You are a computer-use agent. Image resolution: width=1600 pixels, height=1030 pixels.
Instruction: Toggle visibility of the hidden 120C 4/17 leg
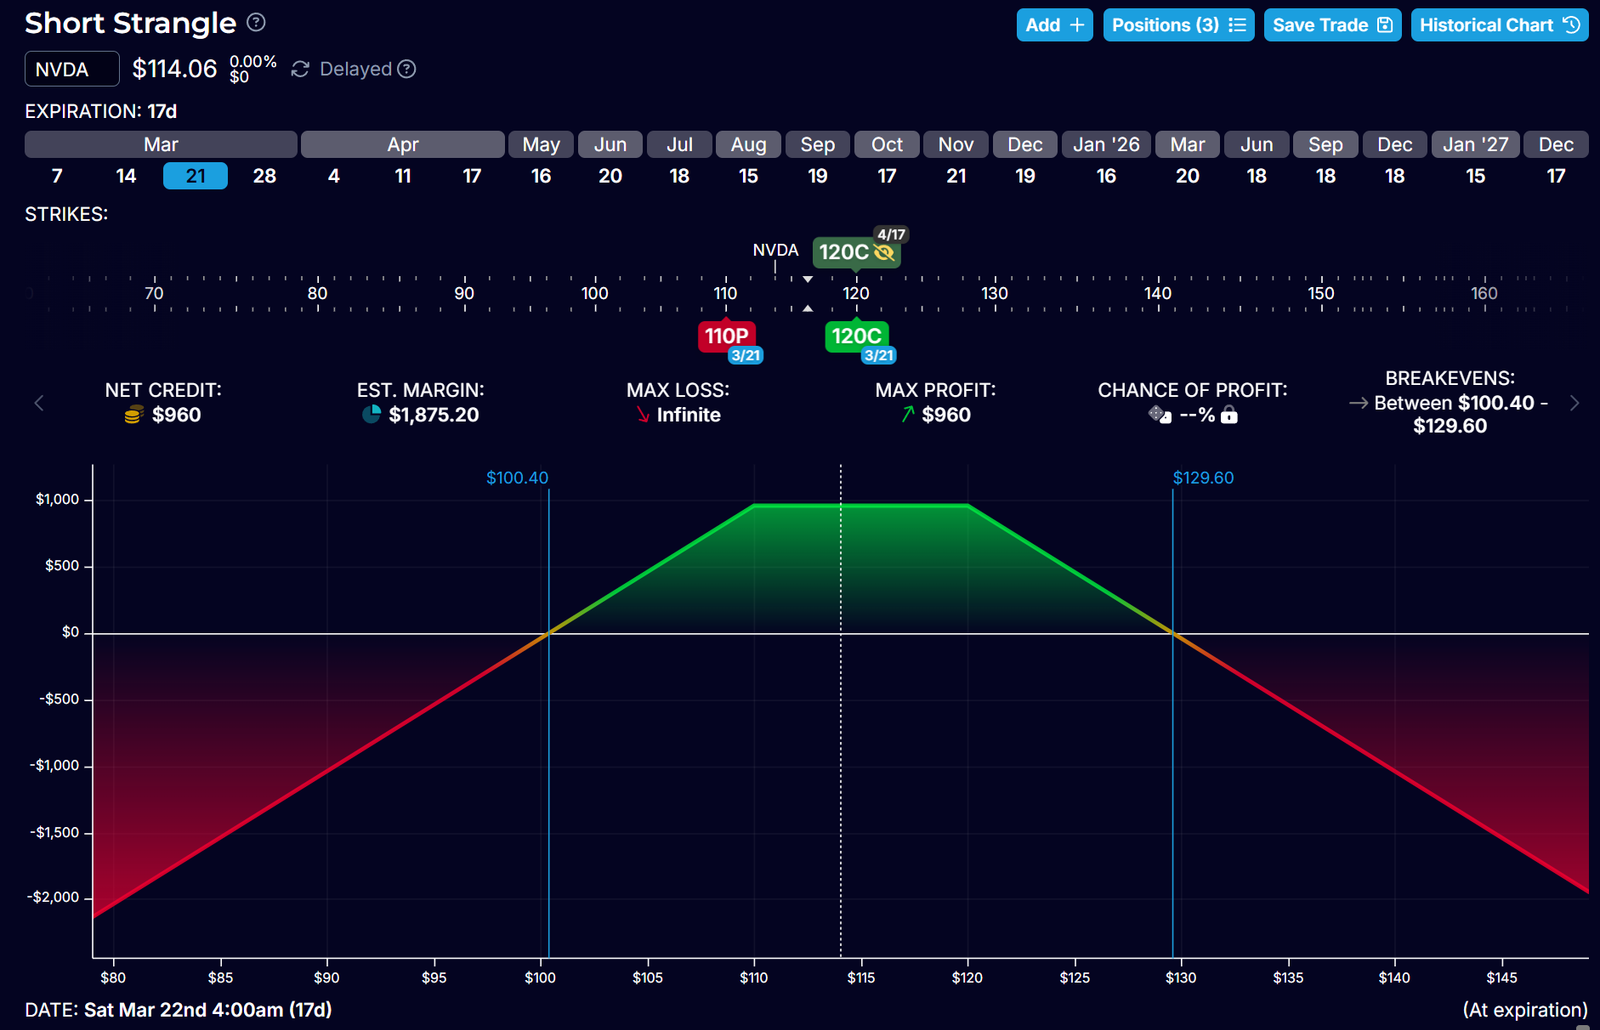pyautogui.click(x=884, y=252)
